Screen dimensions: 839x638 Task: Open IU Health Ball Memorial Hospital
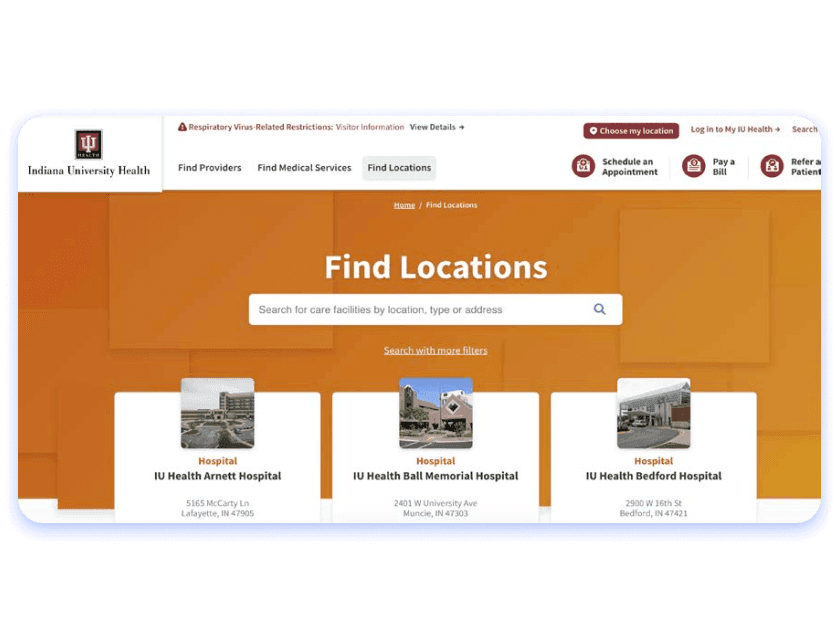coord(436,476)
